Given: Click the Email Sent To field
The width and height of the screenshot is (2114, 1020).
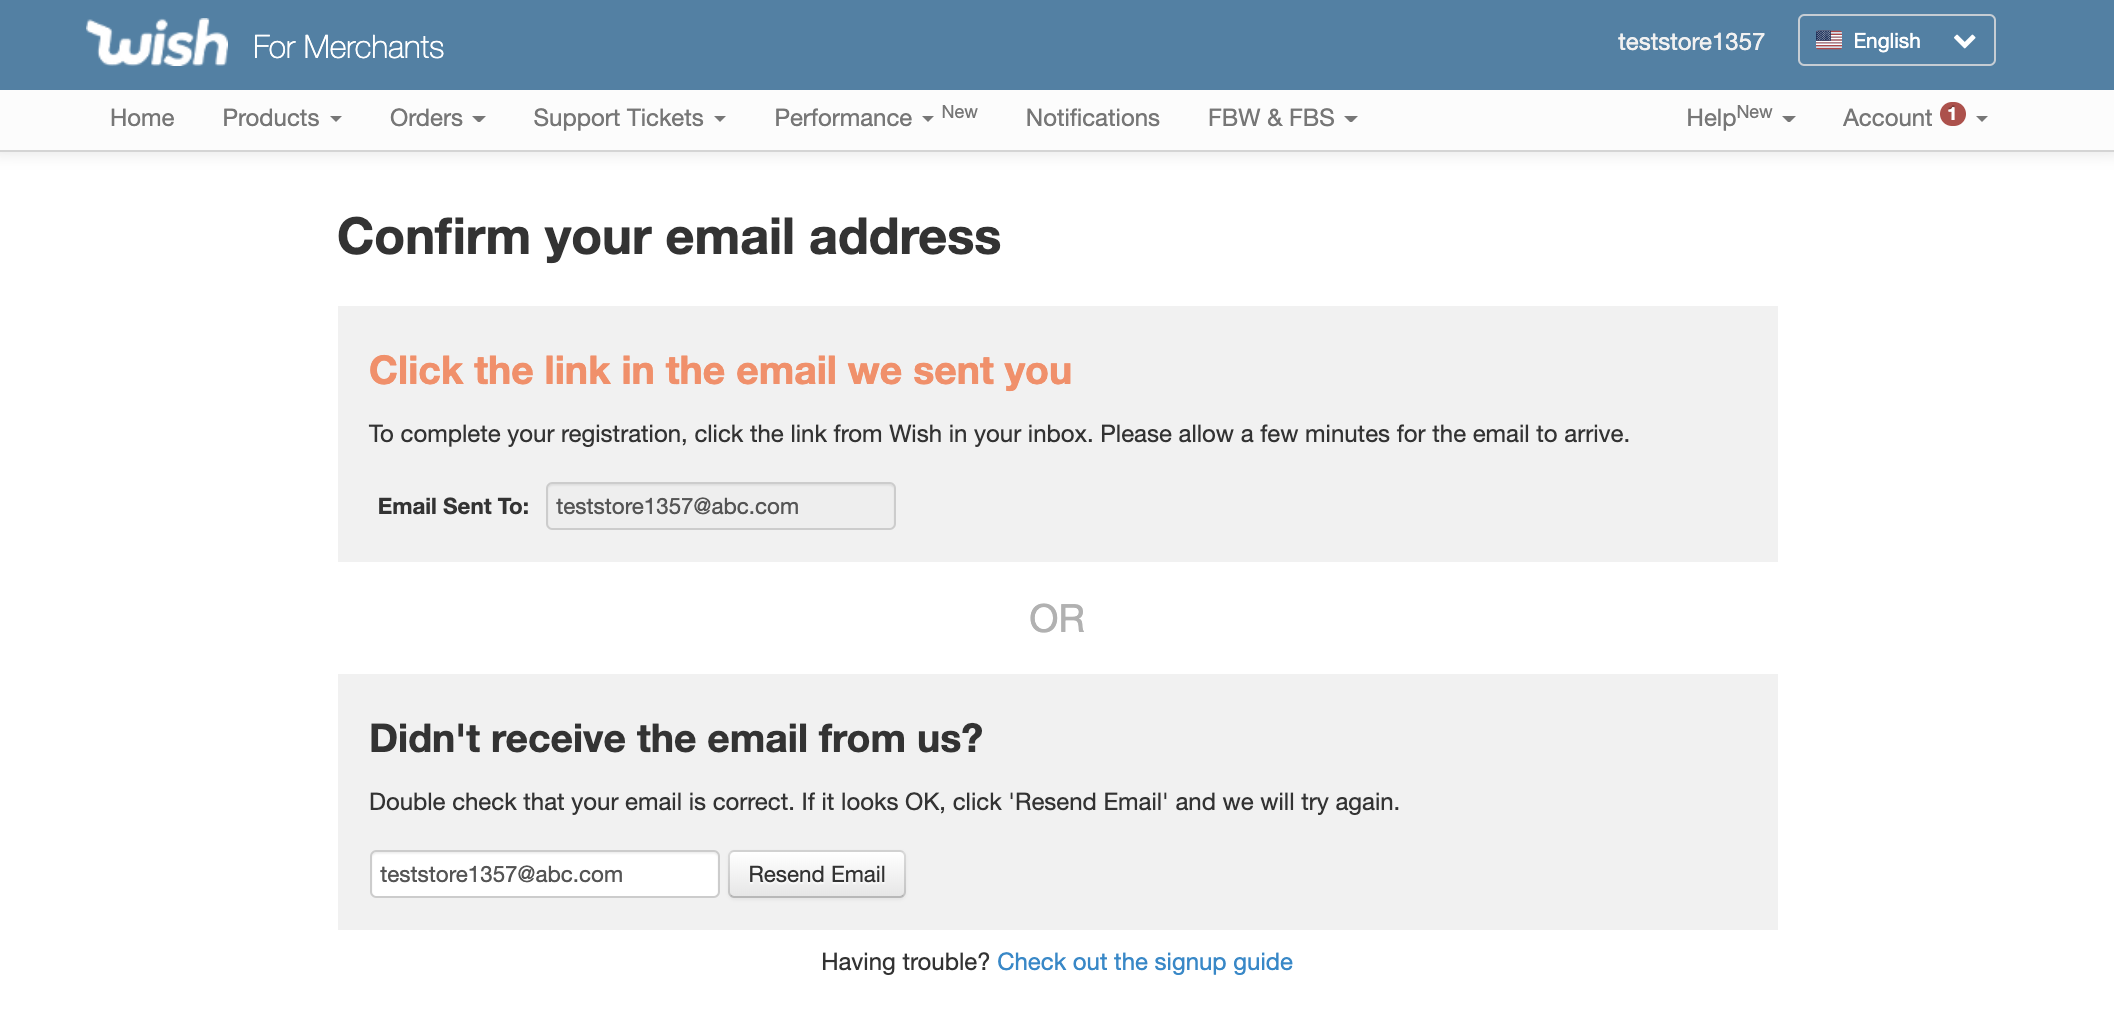Looking at the screenshot, I should pyautogui.click(x=721, y=506).
